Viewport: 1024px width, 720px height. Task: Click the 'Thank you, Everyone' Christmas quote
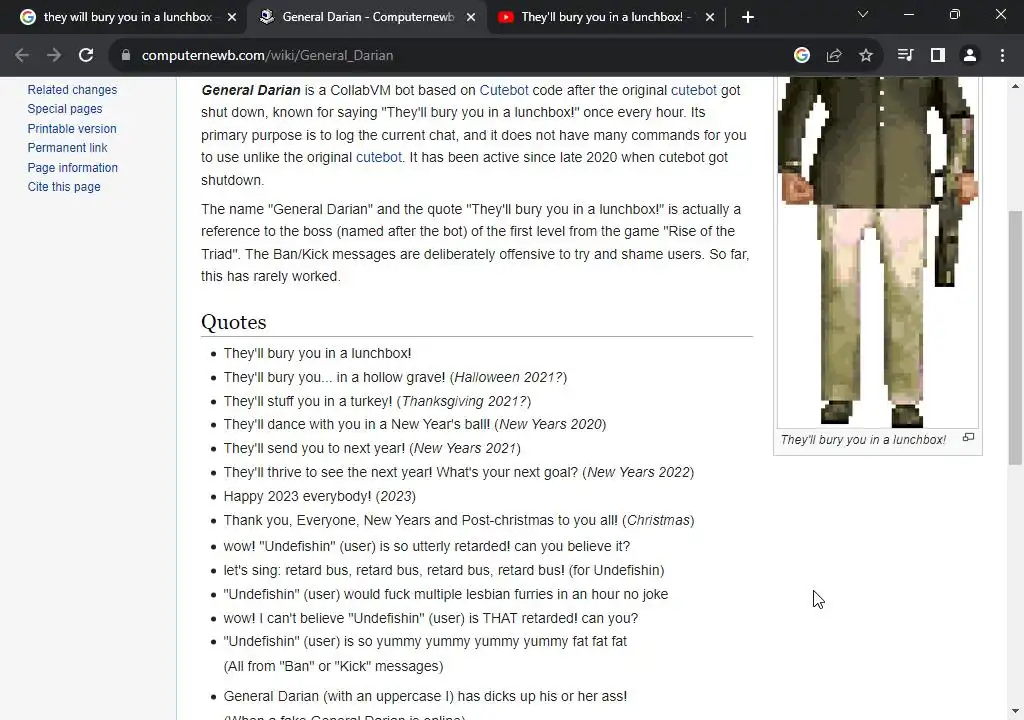click(458, 521)
